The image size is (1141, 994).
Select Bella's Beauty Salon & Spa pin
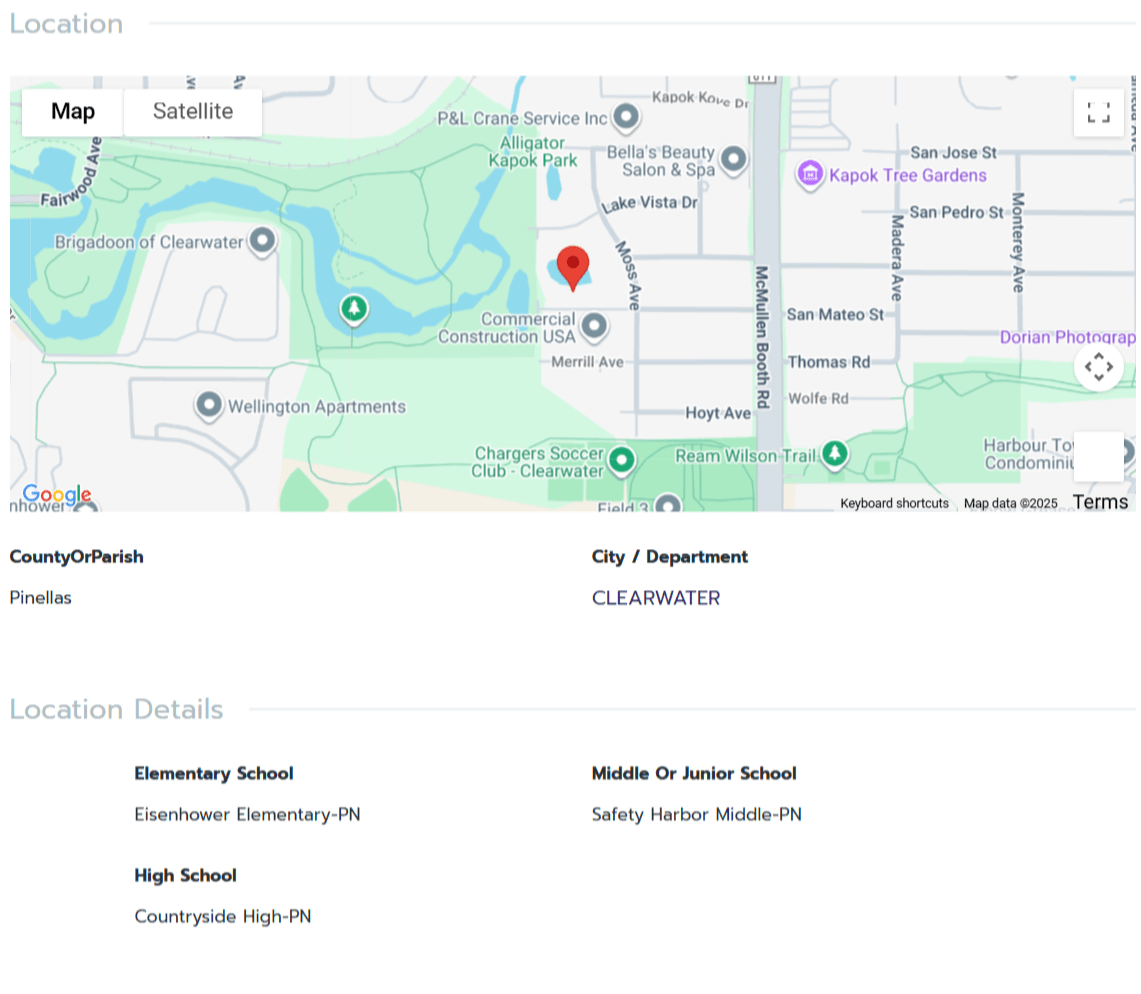point(734,160)
